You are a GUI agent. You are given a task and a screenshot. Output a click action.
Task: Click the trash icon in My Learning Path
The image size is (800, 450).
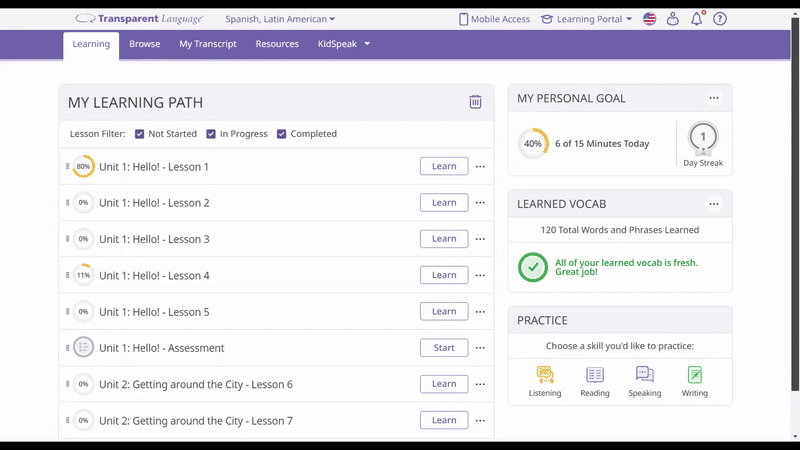pos(475,102)
